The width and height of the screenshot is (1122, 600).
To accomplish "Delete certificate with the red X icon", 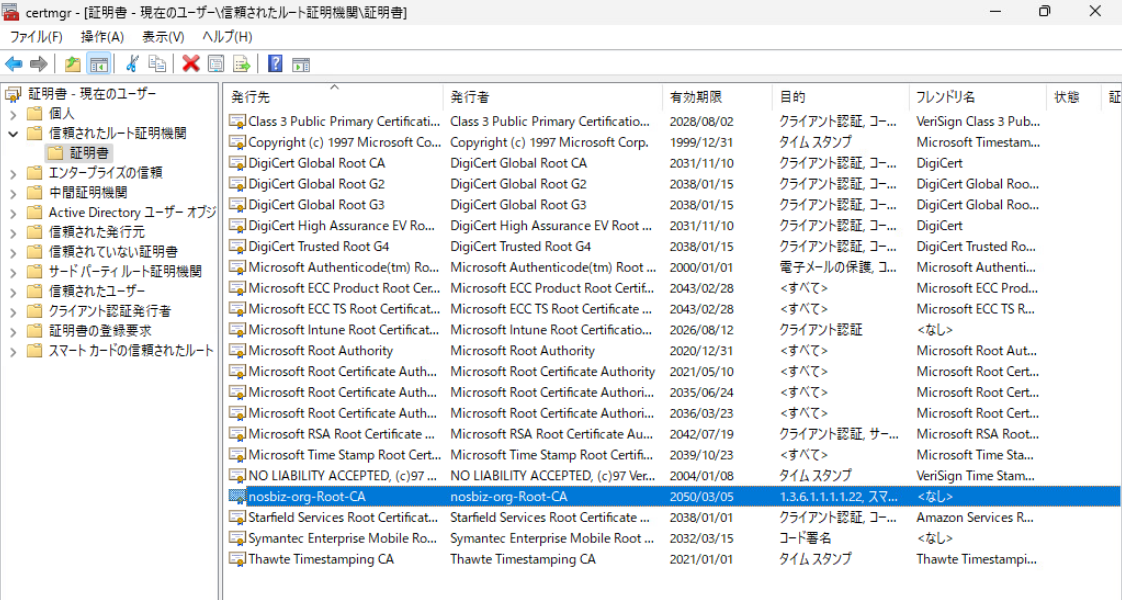I will (x=191, y=64).
